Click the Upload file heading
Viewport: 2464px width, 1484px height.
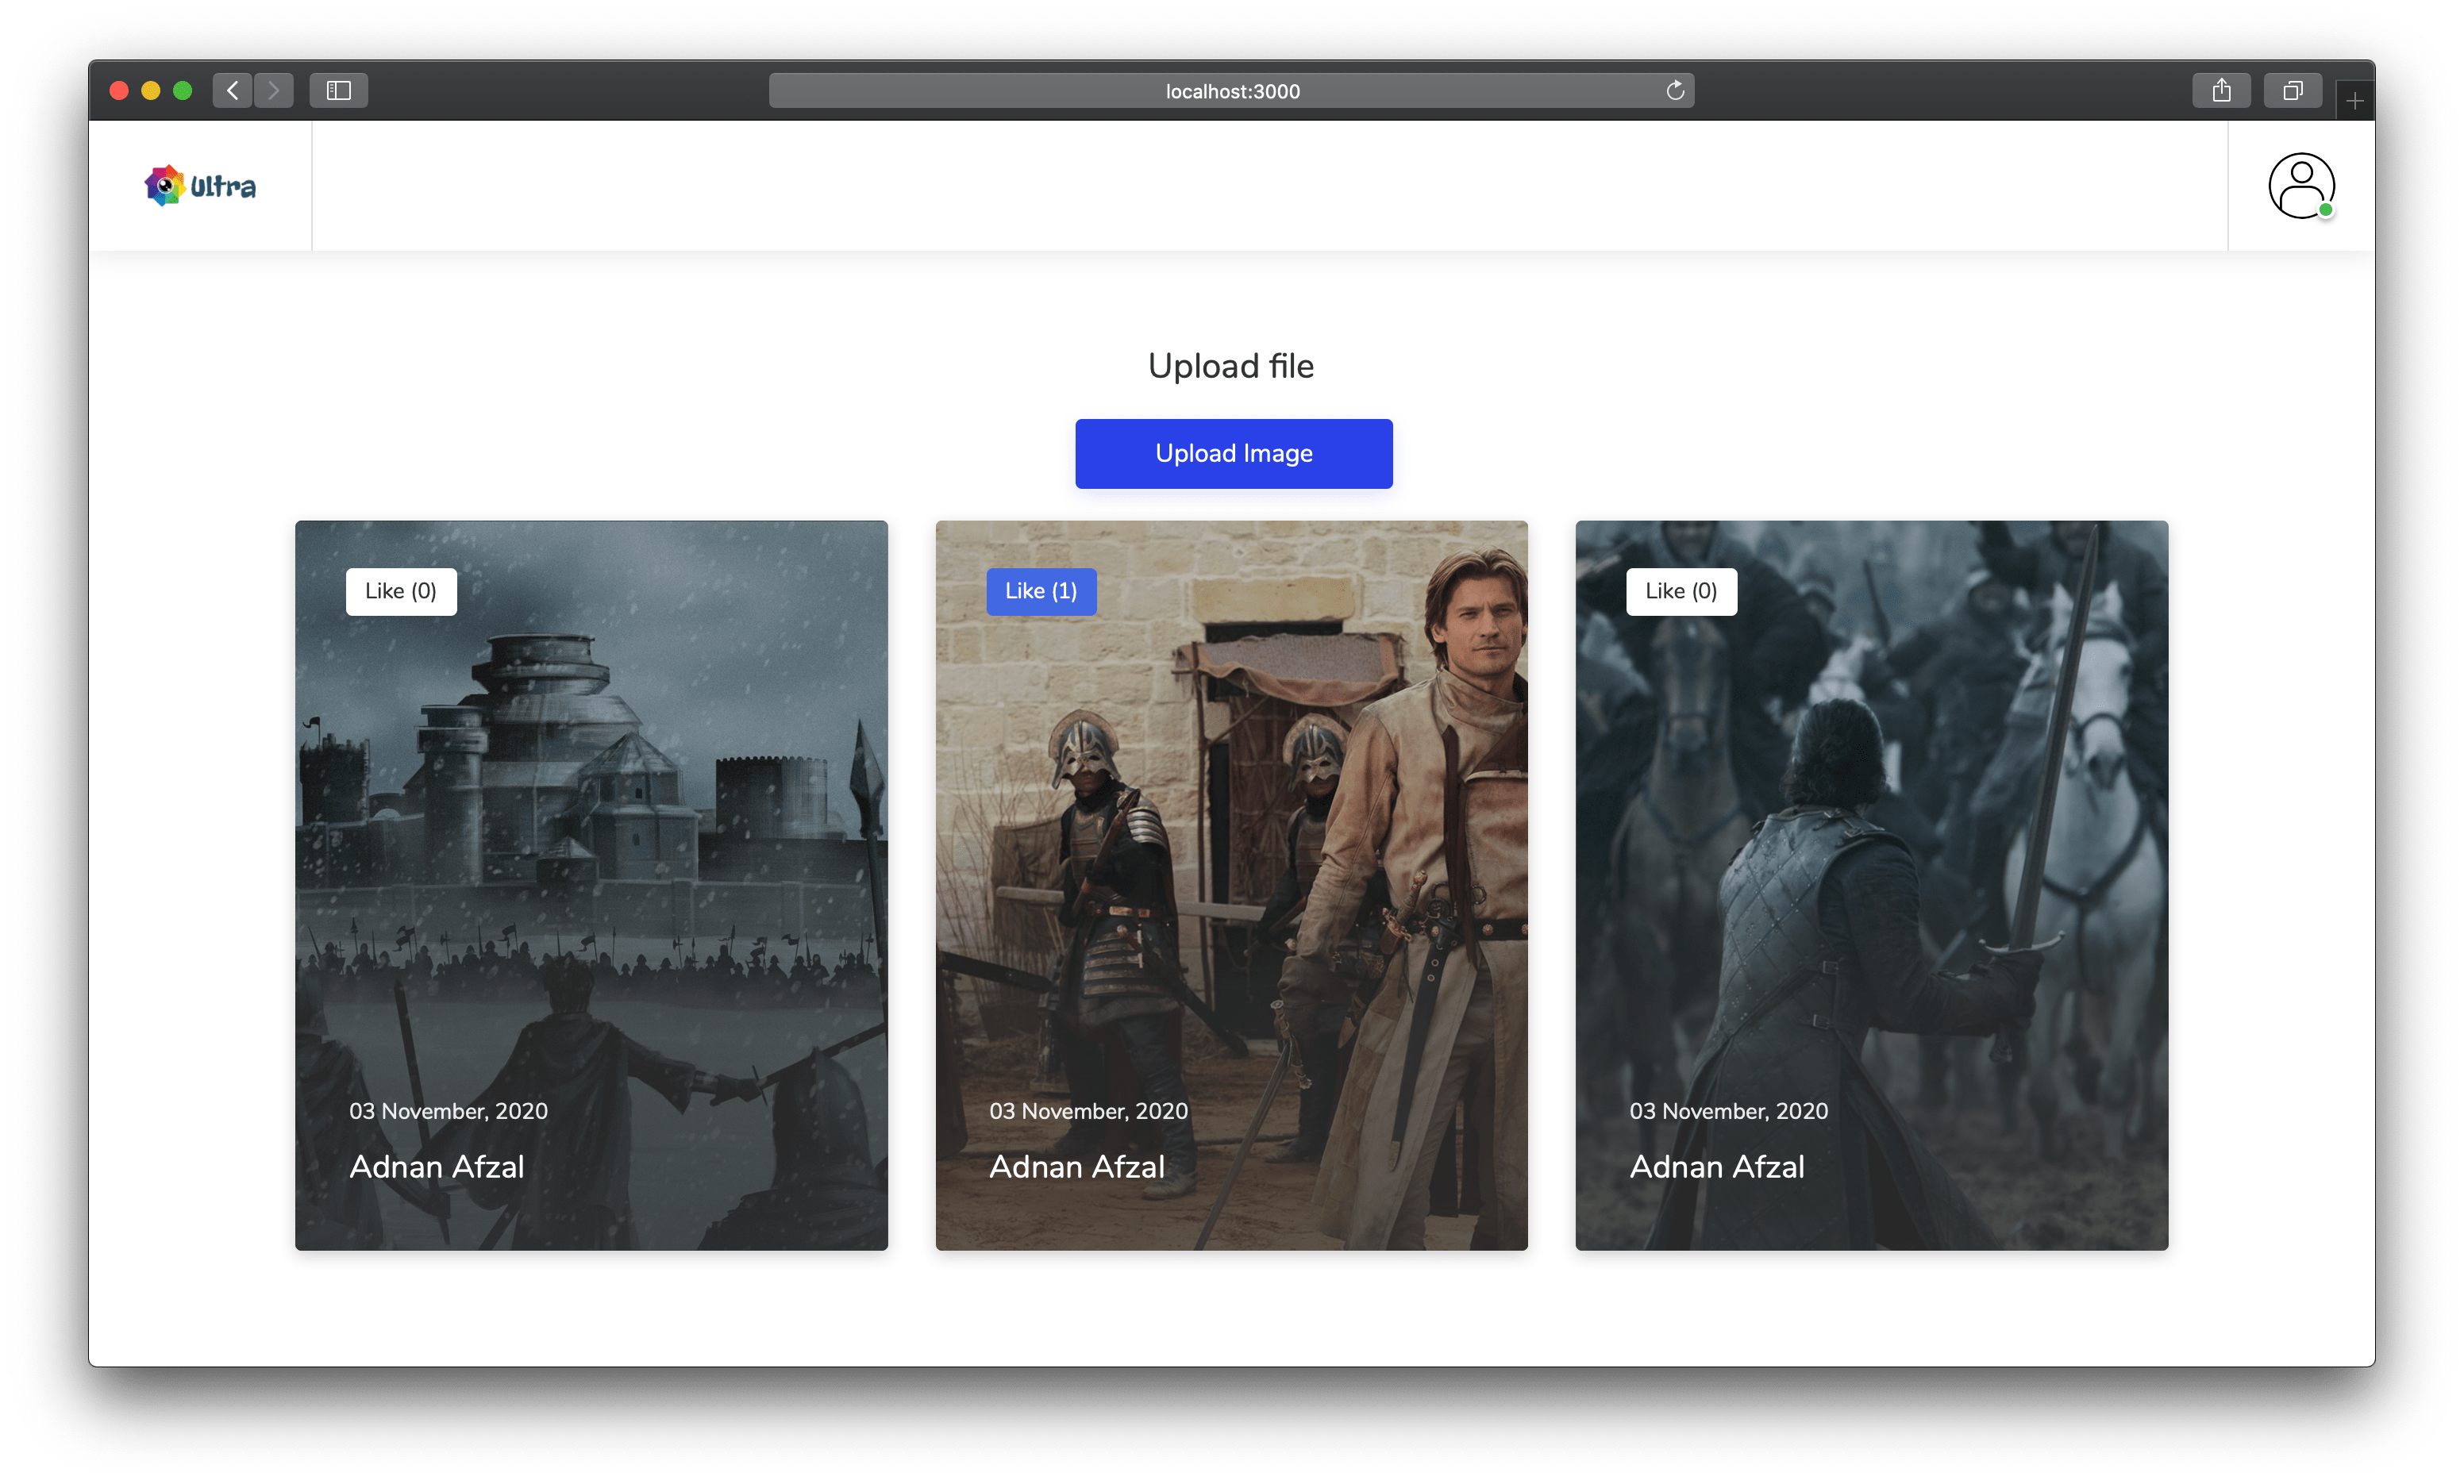click(x=1231, y=366)
